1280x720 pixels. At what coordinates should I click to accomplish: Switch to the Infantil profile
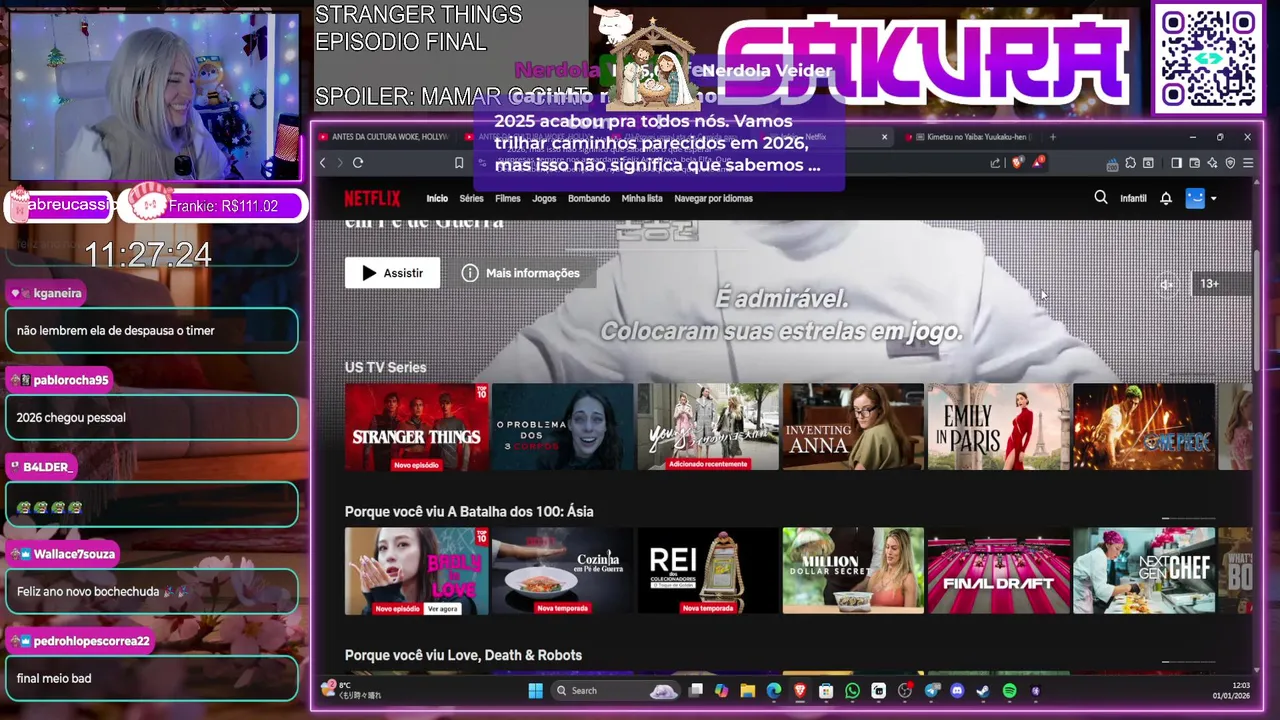[1133, 198]
